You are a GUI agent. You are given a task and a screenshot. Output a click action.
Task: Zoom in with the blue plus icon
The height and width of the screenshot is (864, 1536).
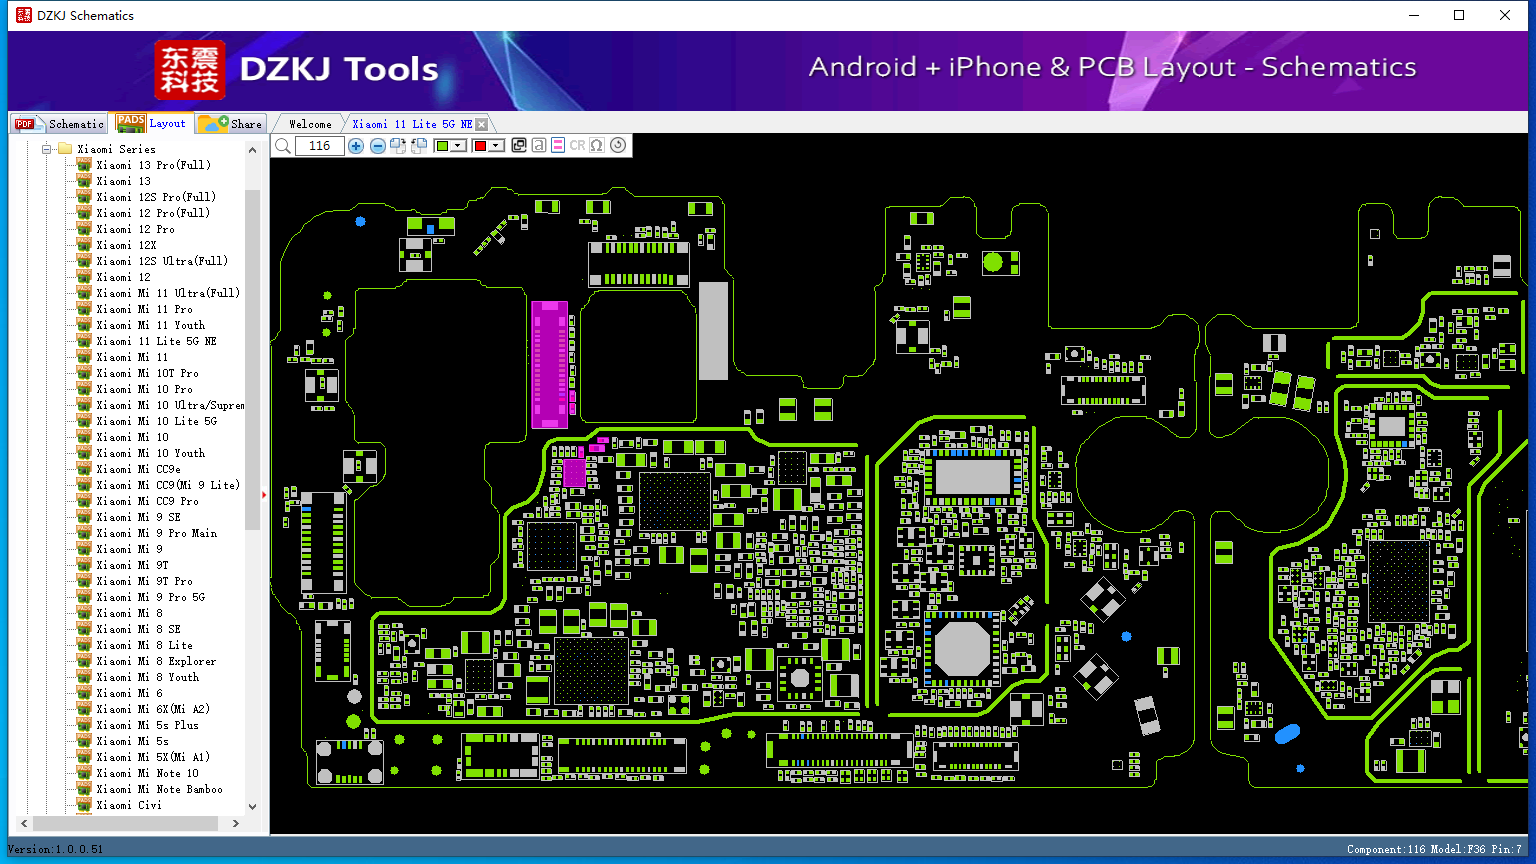click(355, 146)
